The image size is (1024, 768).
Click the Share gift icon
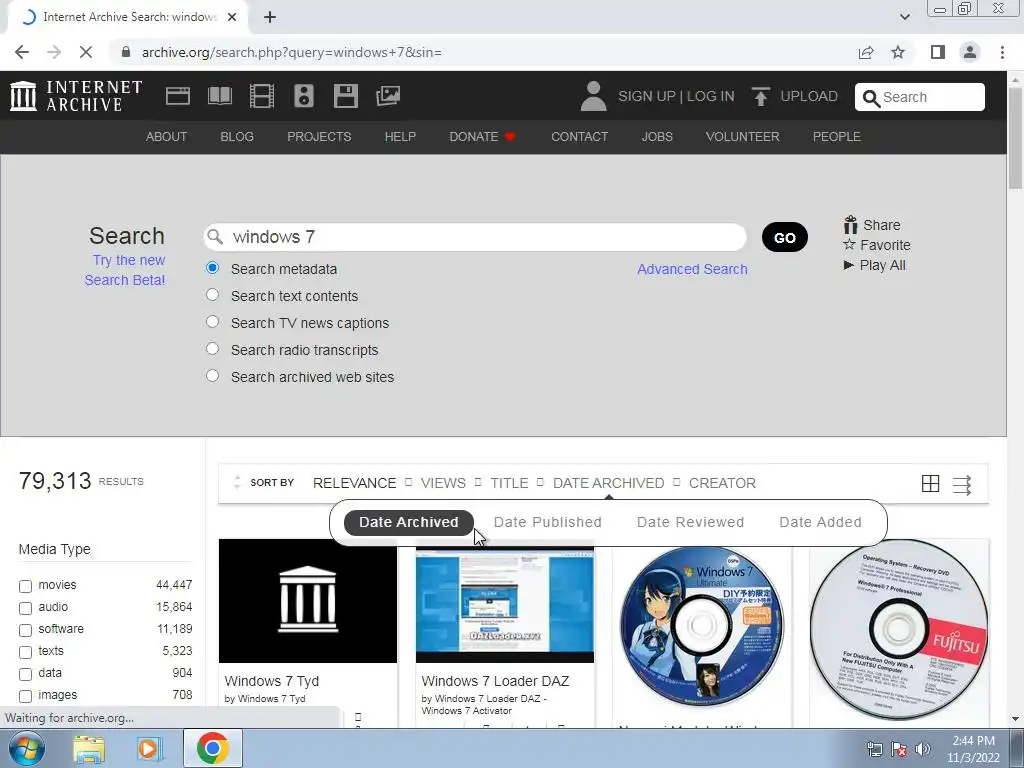[x=850, y=225]
